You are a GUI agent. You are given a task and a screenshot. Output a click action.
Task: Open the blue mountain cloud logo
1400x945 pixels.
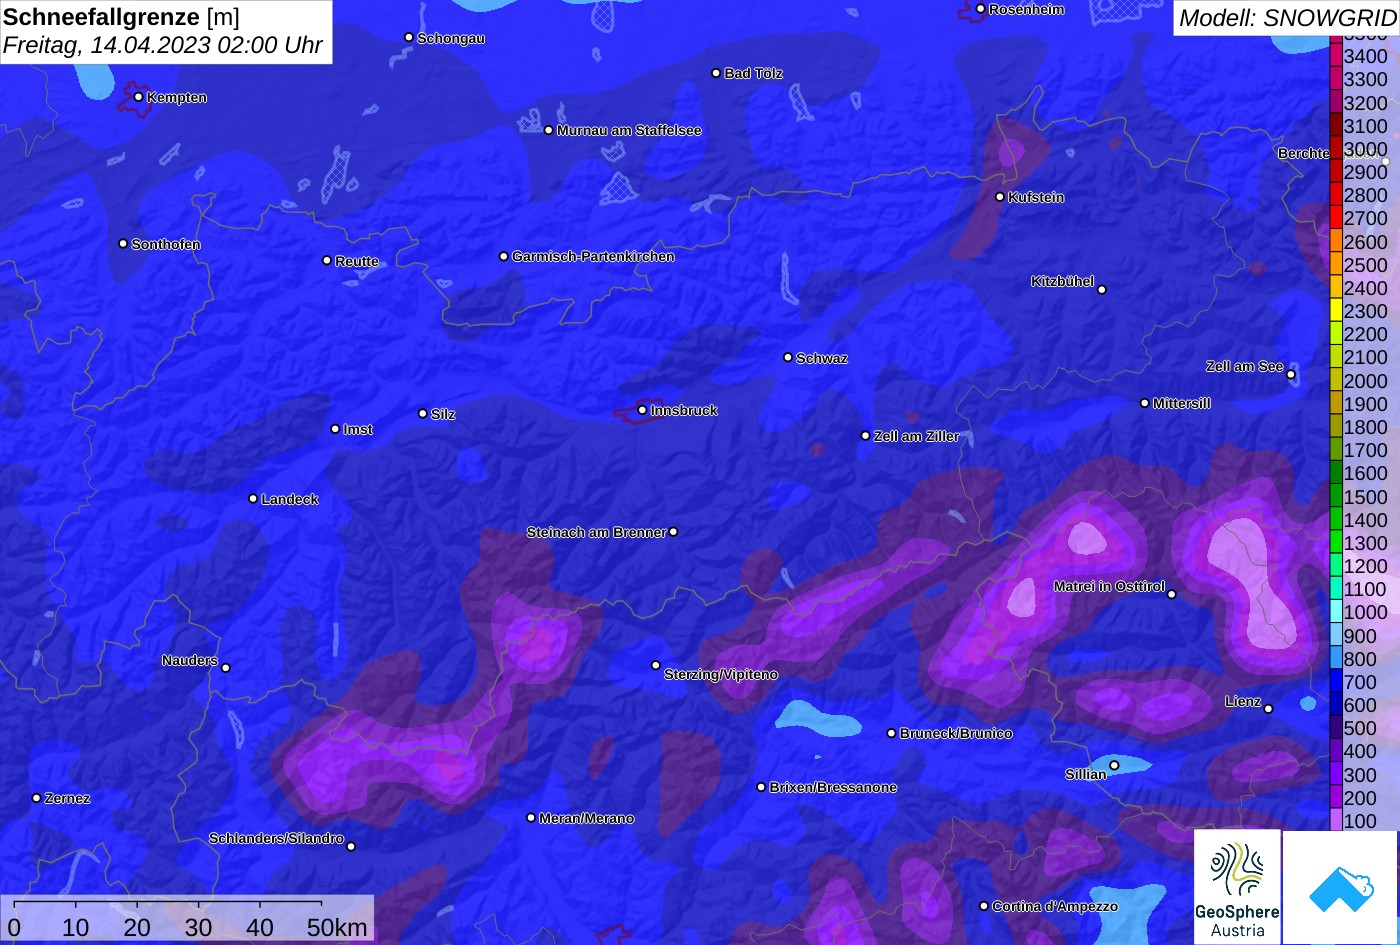coord(1341,887)
